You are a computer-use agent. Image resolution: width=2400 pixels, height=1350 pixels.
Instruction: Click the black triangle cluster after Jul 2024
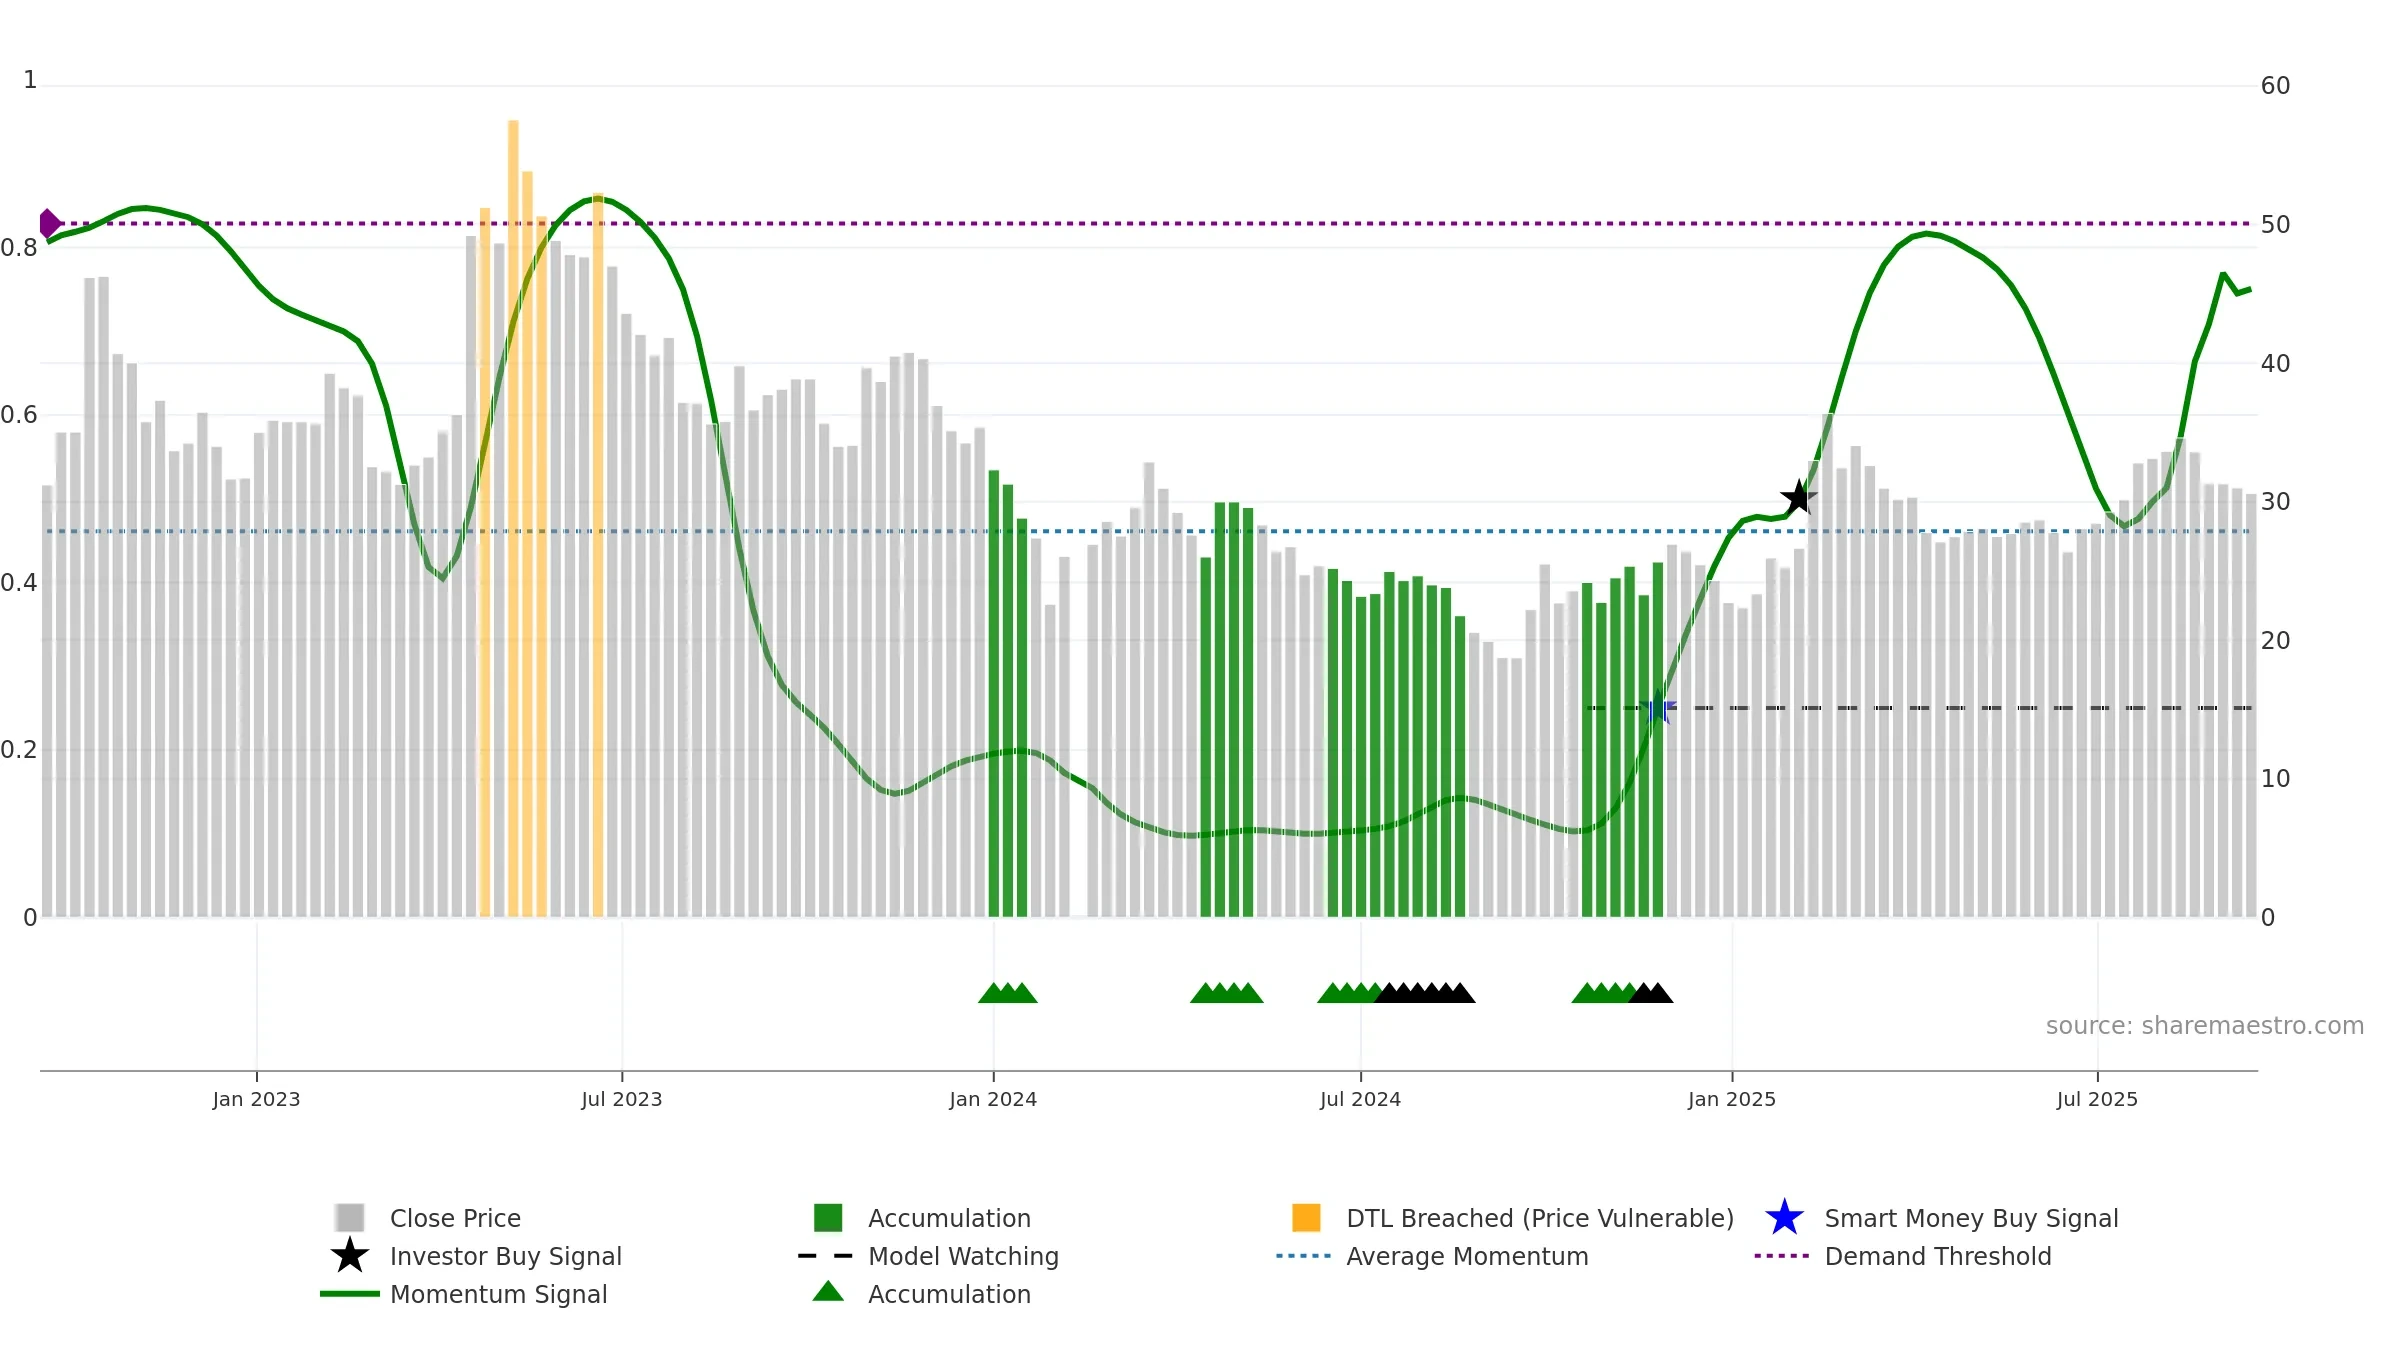coord(1424,992)
